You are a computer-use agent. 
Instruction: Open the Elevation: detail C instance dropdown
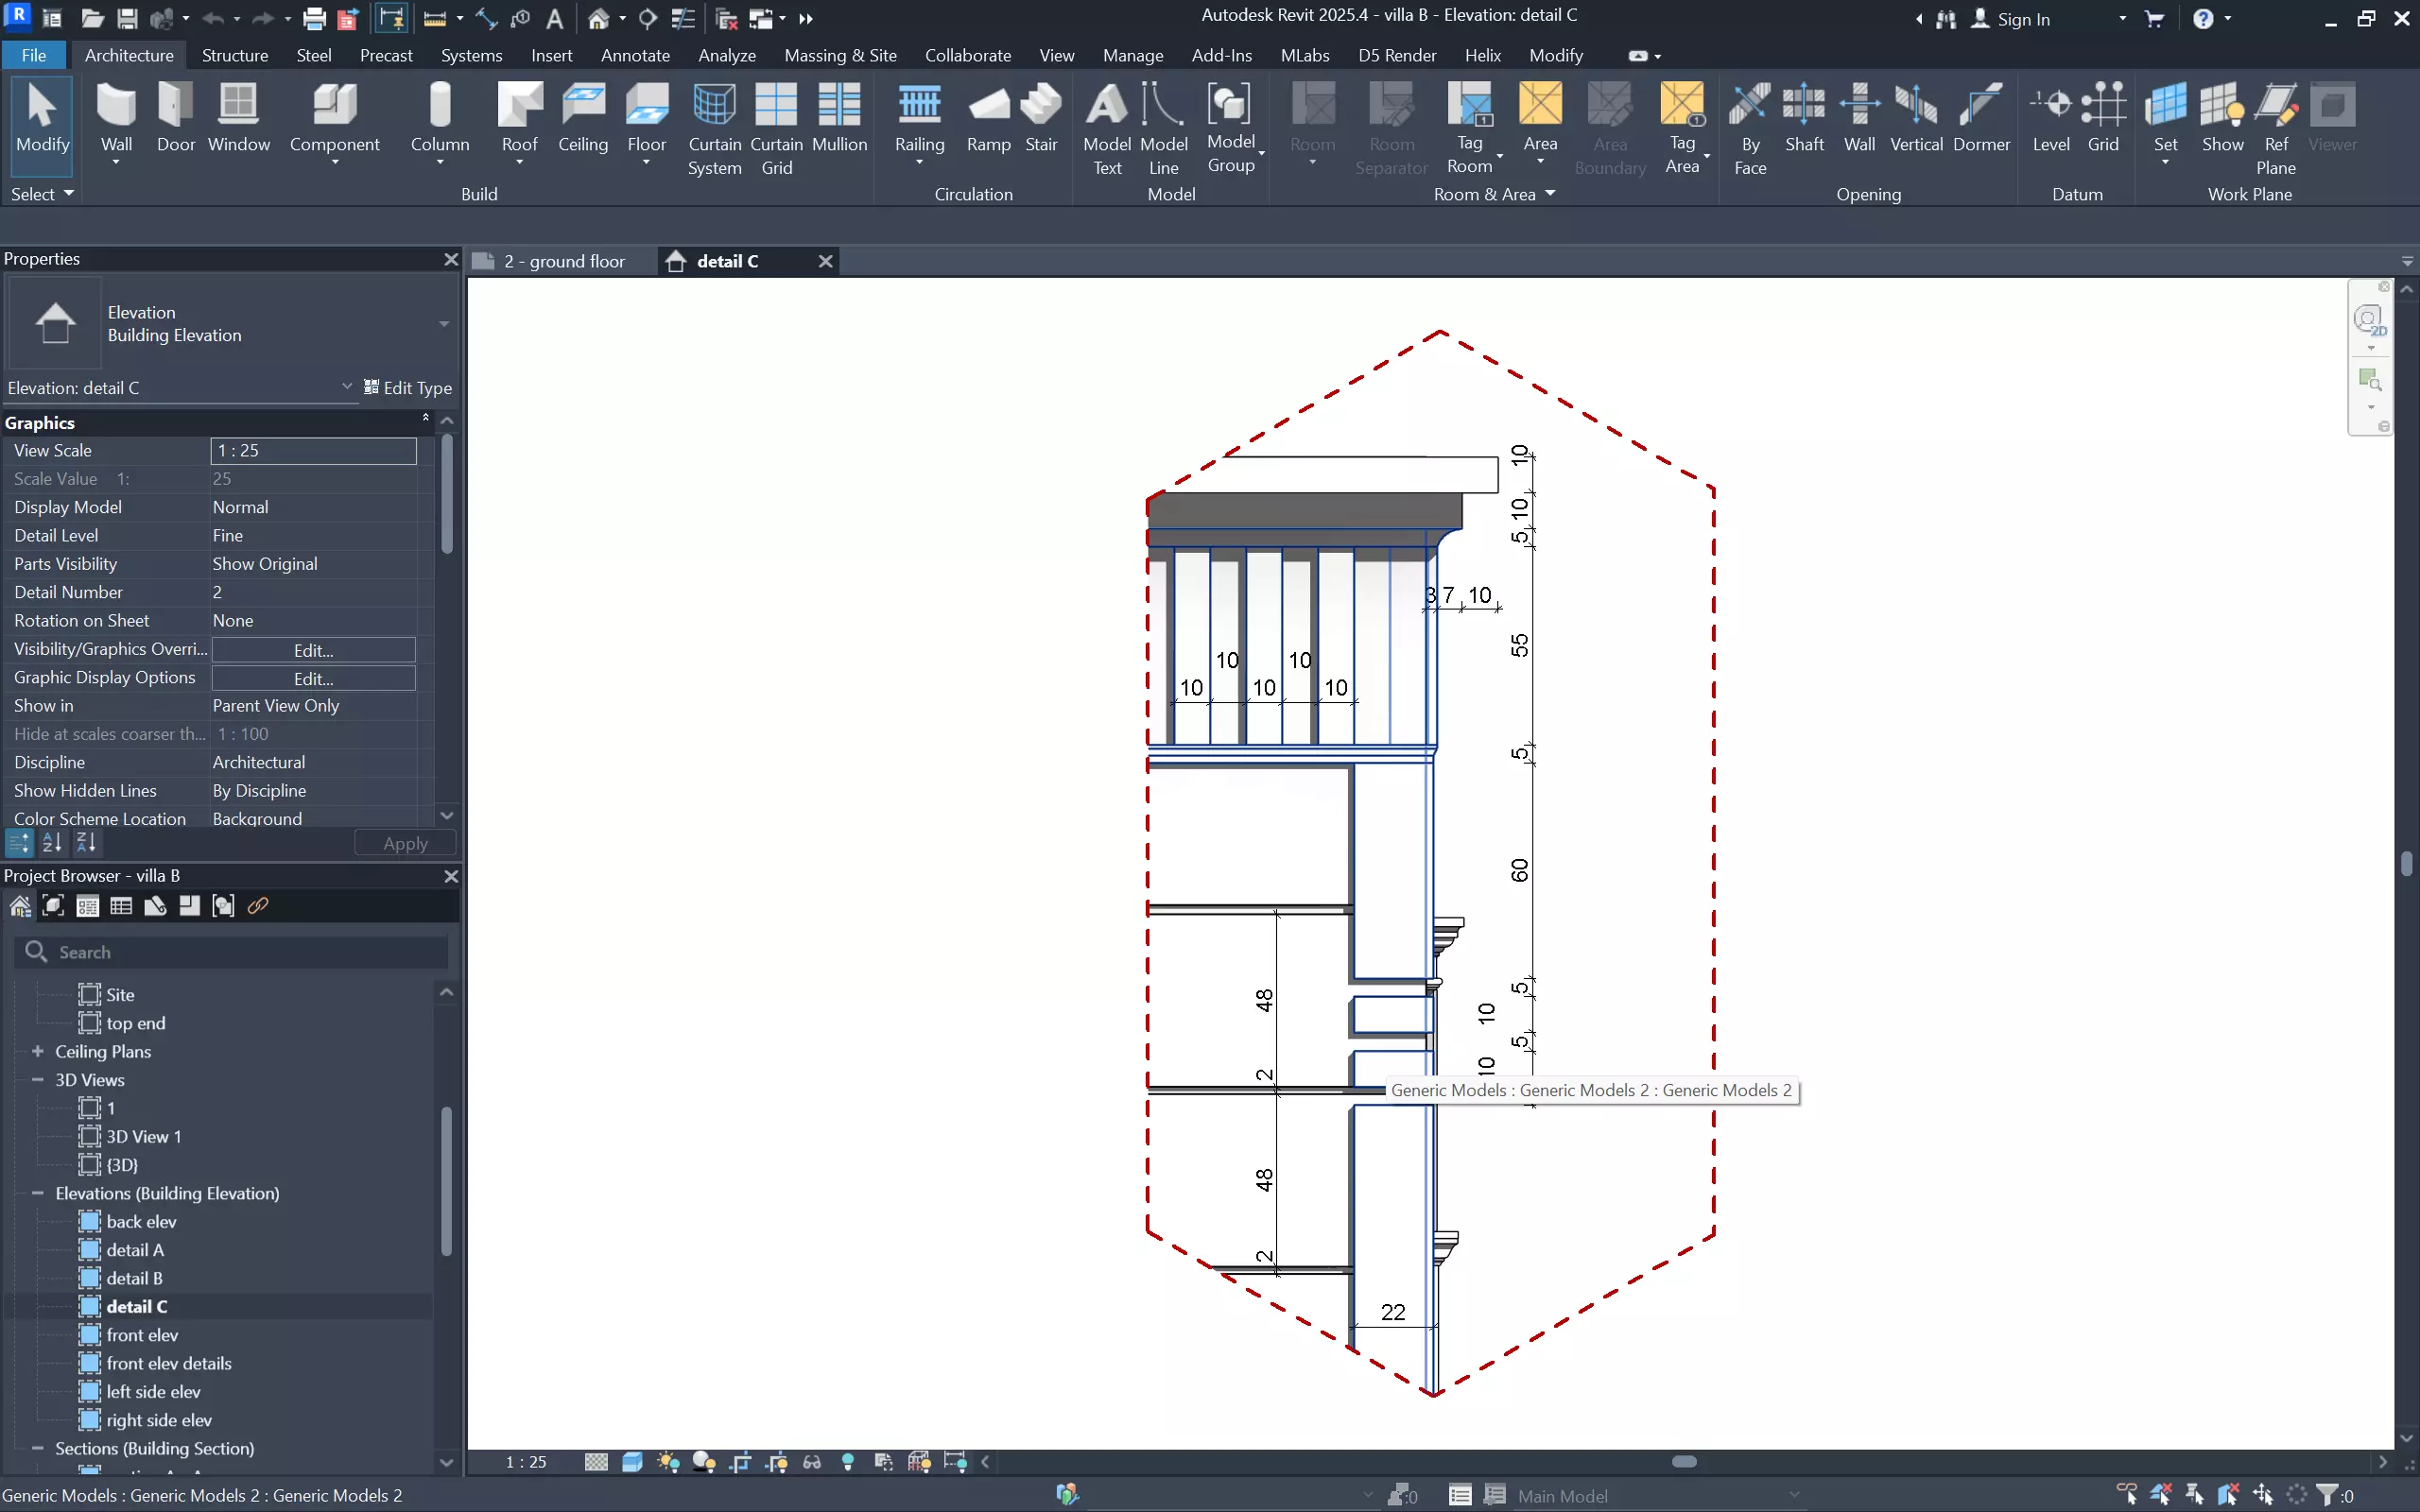[346, 387]
